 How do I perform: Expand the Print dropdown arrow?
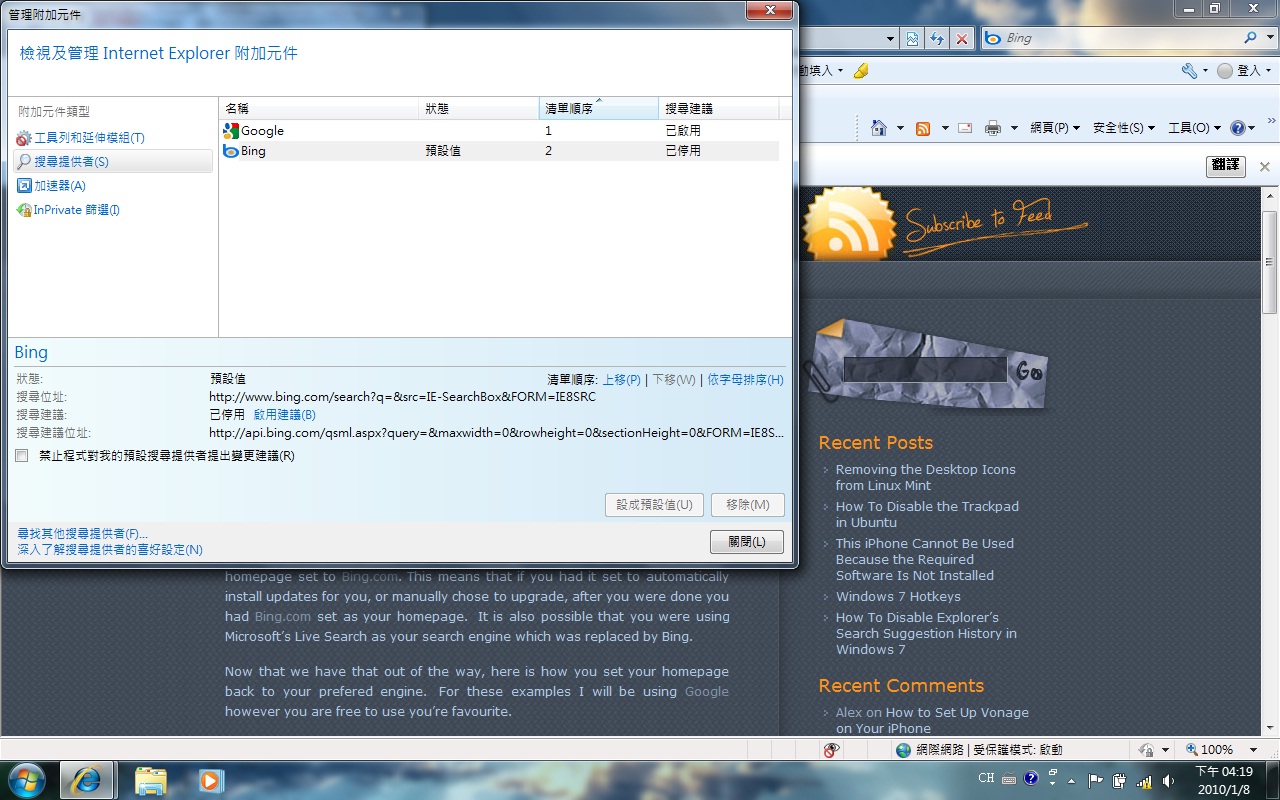(1014, 128)
